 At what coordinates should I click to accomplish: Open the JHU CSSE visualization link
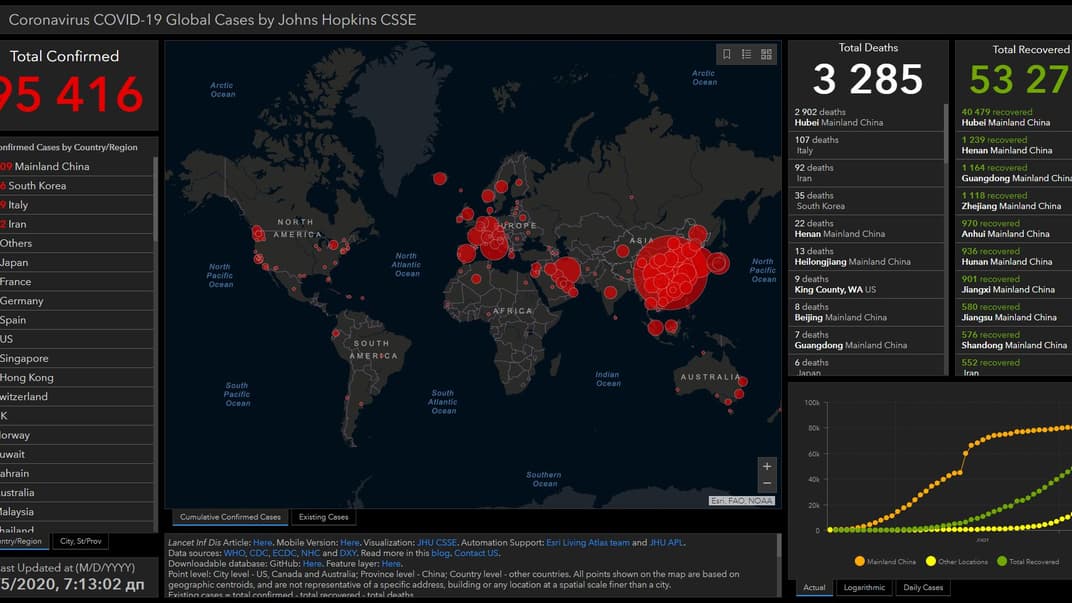click(x=439, y=542)
